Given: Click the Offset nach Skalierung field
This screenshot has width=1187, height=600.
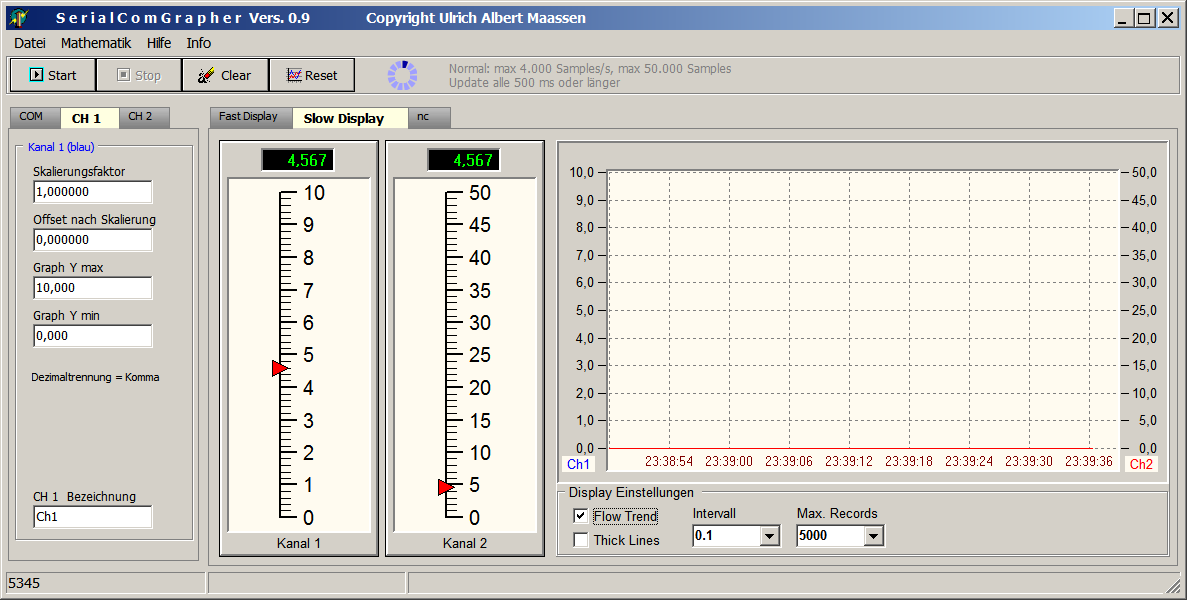Looking at the screenshot, I should (x=92, y=240).
